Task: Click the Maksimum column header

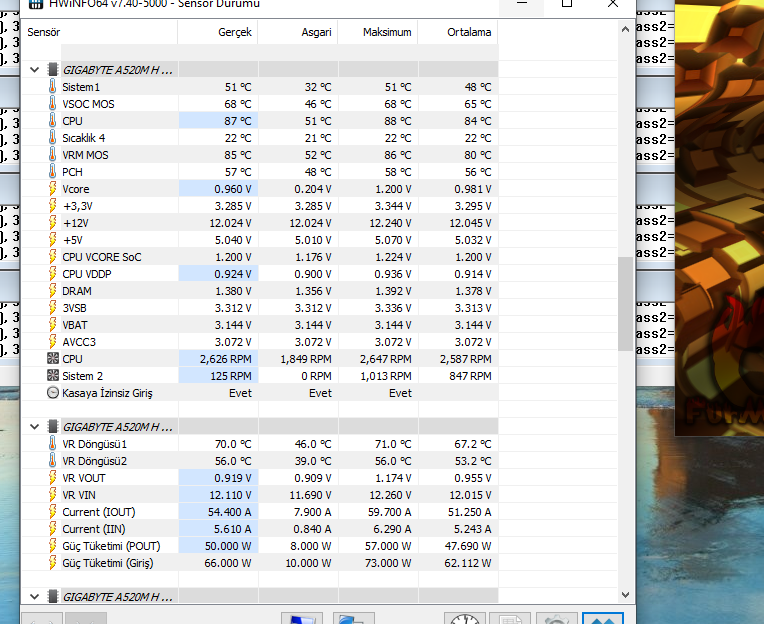Action: [378, 32]
